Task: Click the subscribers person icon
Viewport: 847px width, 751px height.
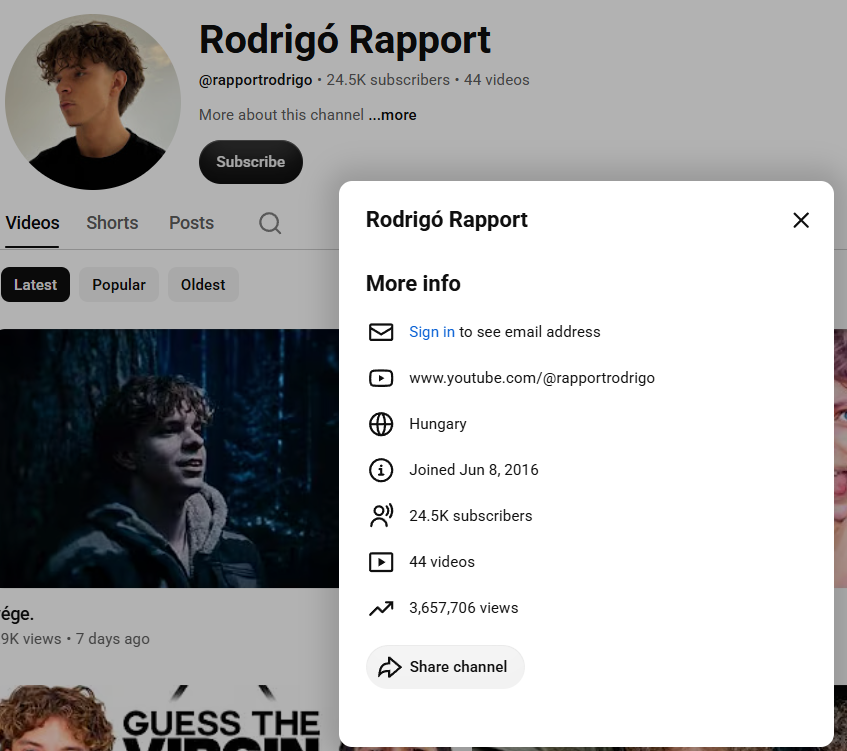Action: tap(381, 516)
